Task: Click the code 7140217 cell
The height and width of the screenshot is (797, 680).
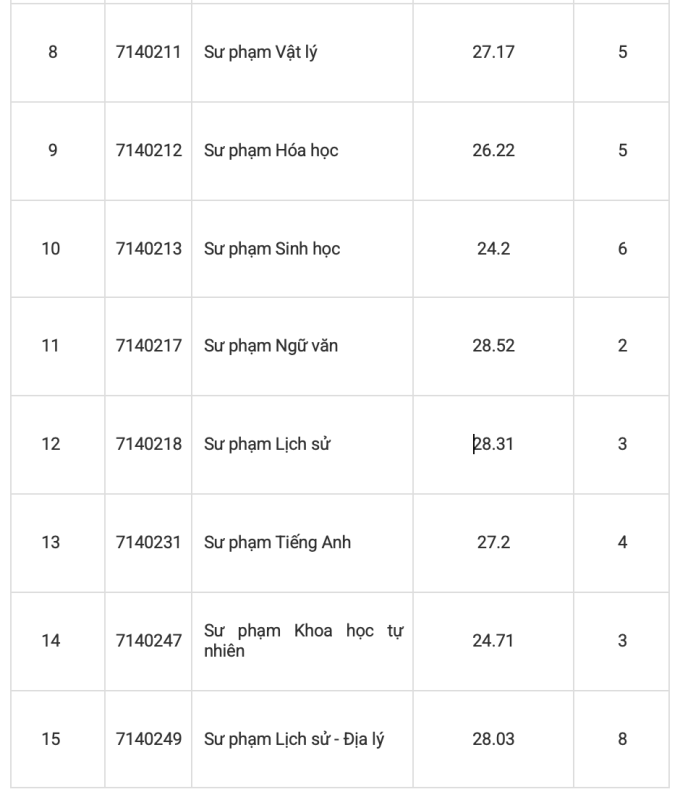Action: (148, 346)
